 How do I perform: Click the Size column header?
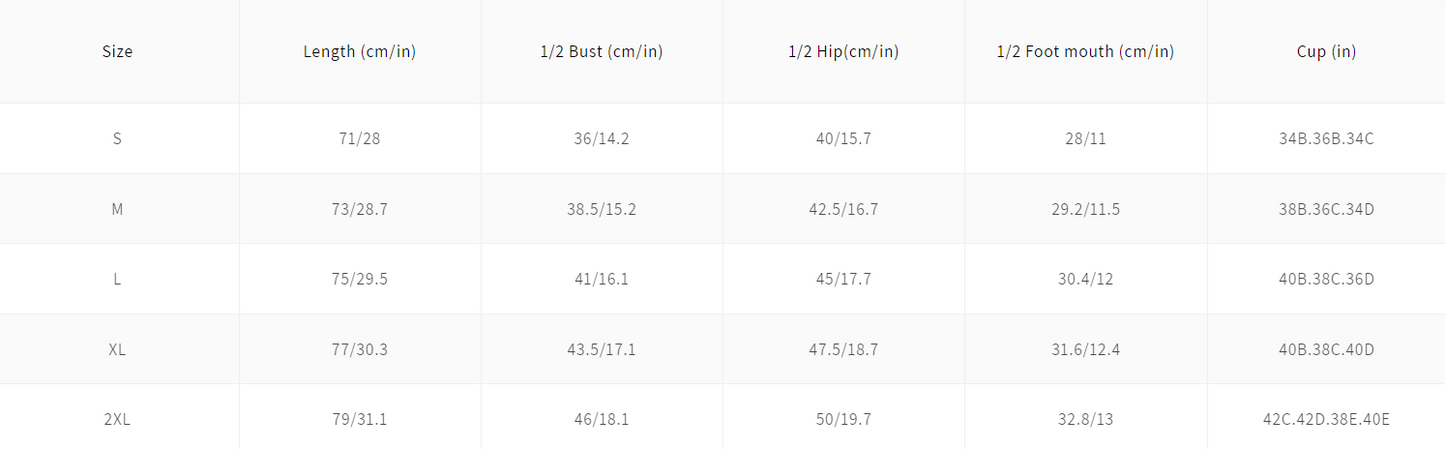pyautogui.click(x=117, y=52)
